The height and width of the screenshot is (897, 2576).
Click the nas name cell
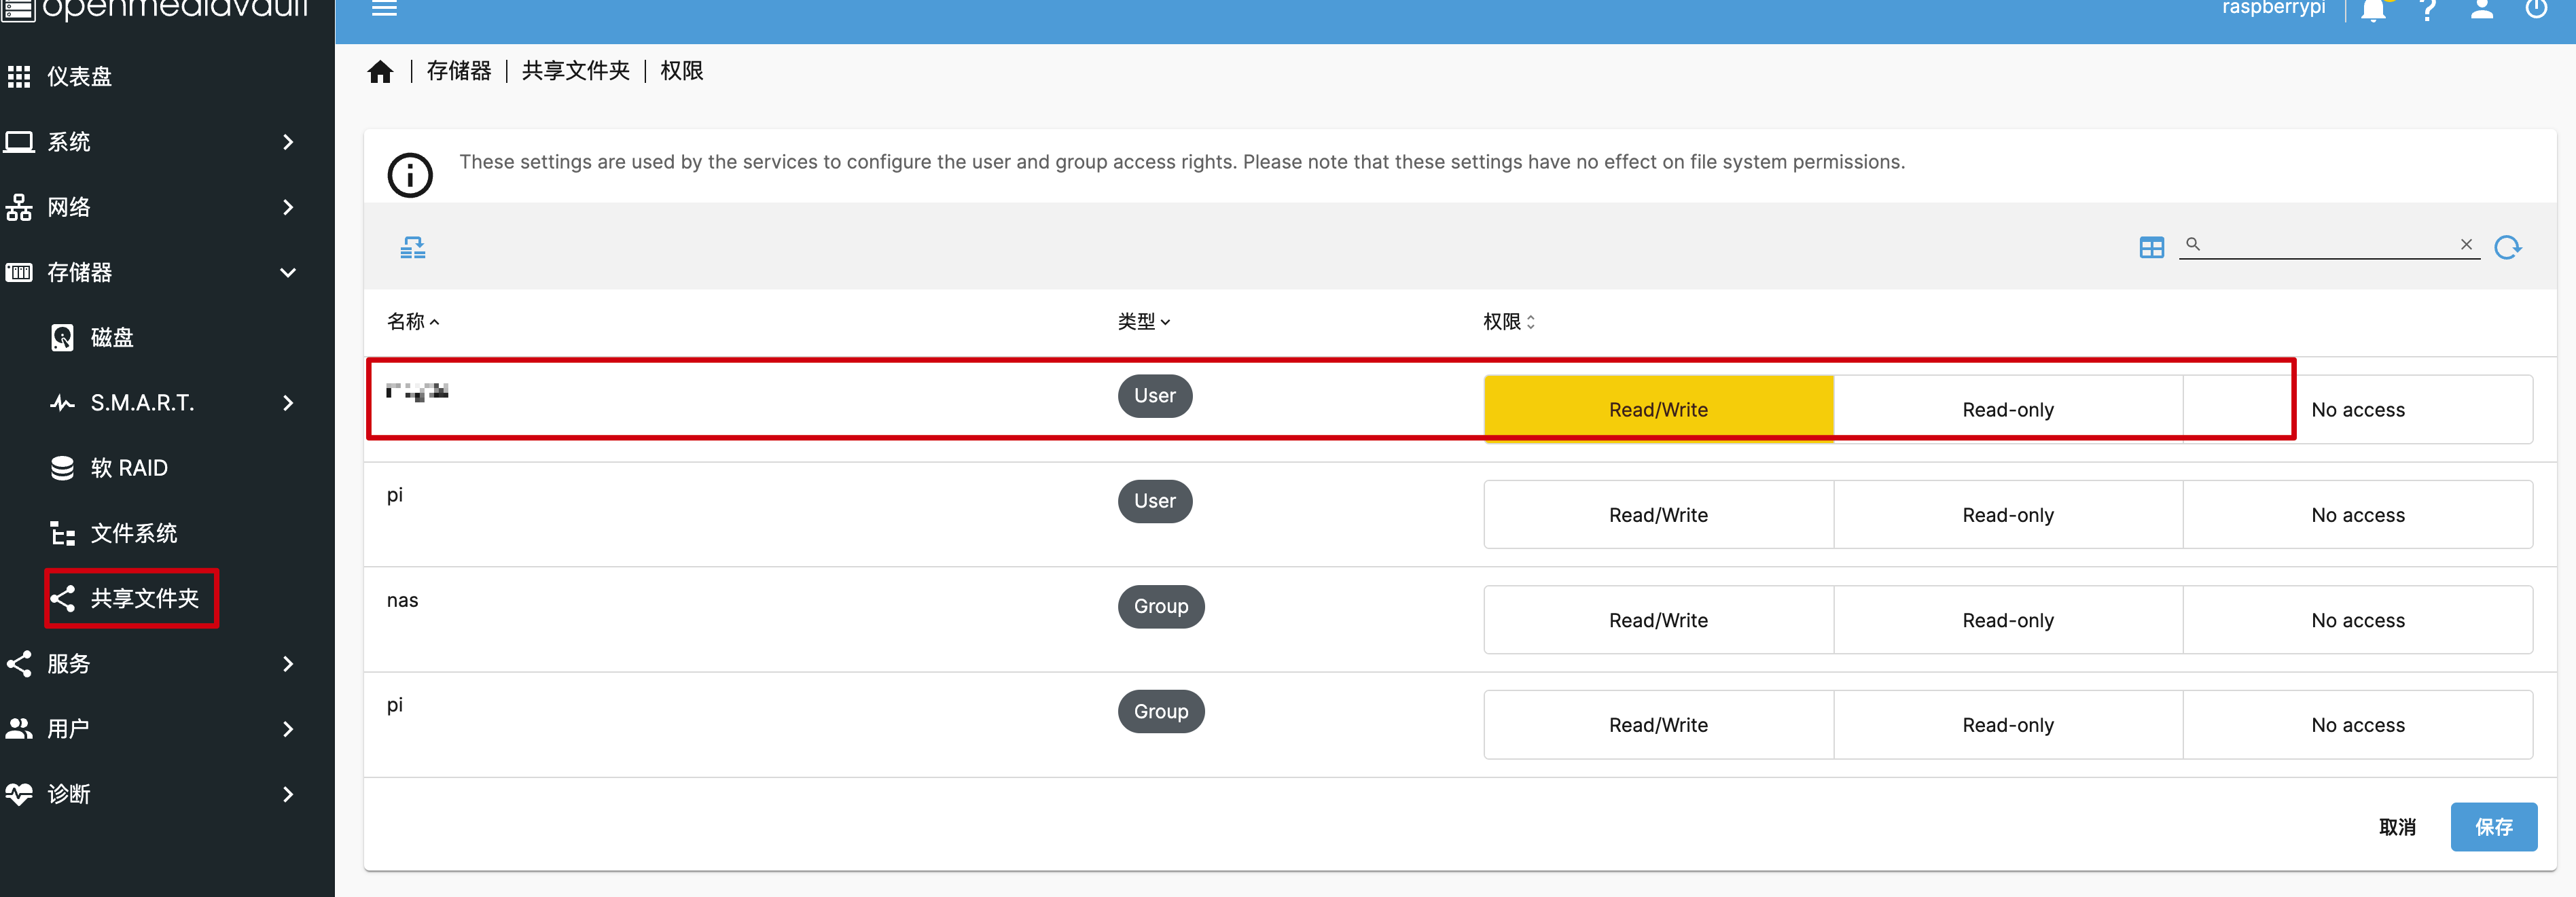pos(403,600)
